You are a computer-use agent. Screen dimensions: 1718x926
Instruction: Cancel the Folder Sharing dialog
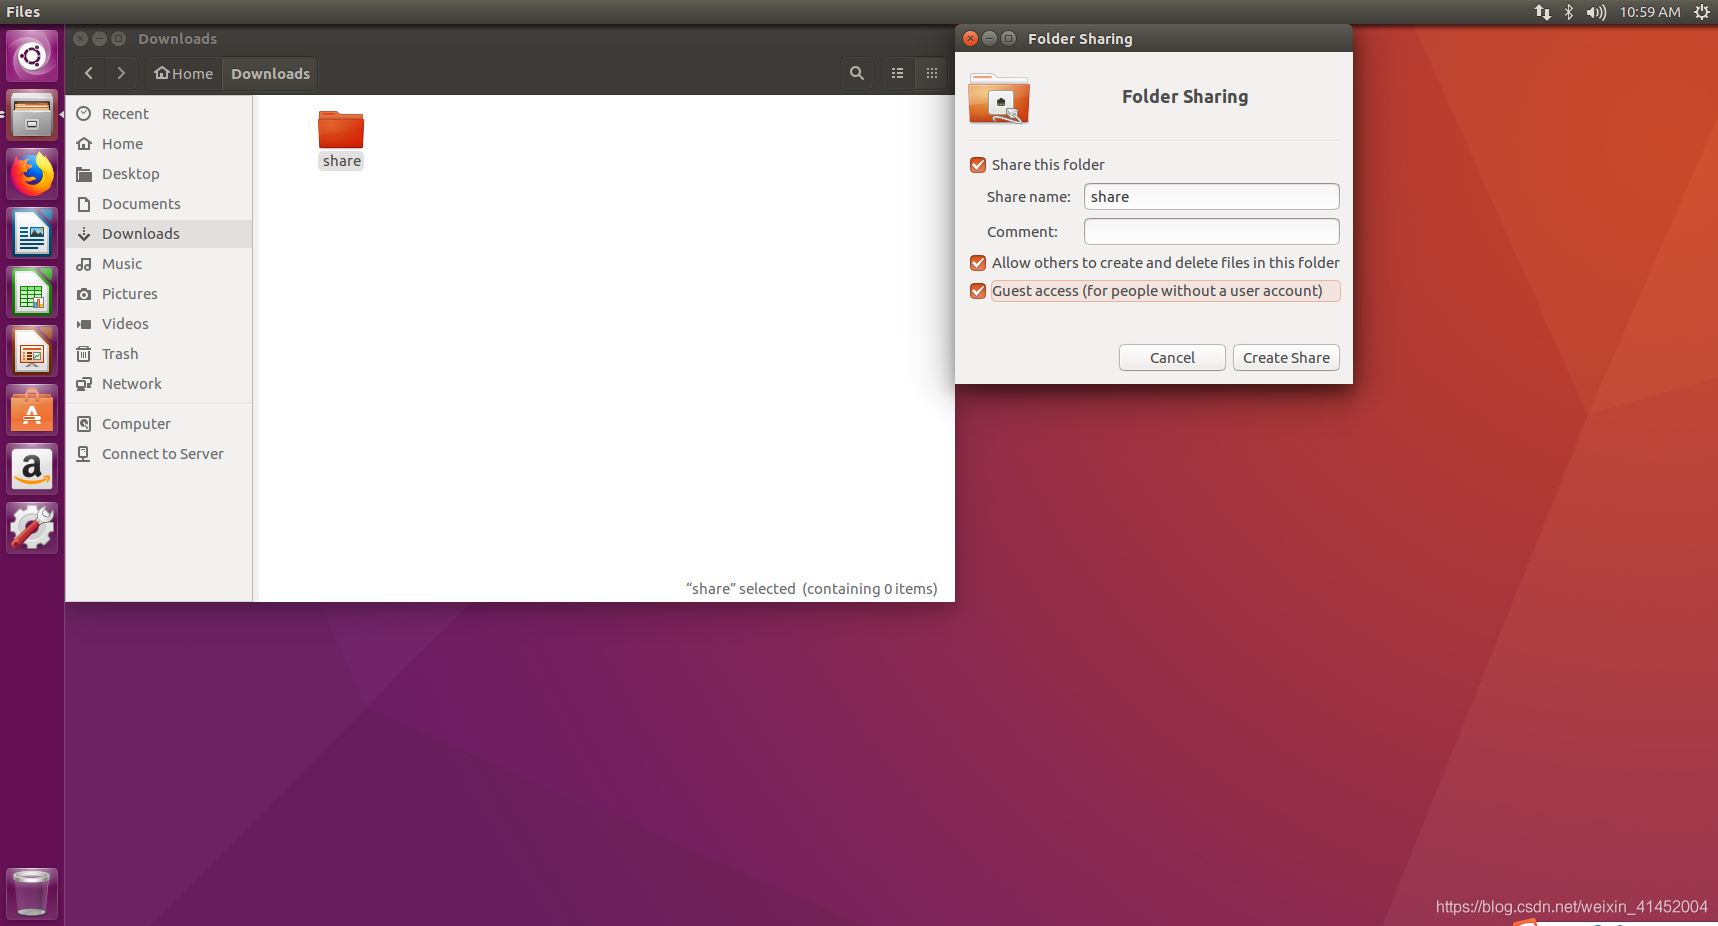tap(1172, 358)
